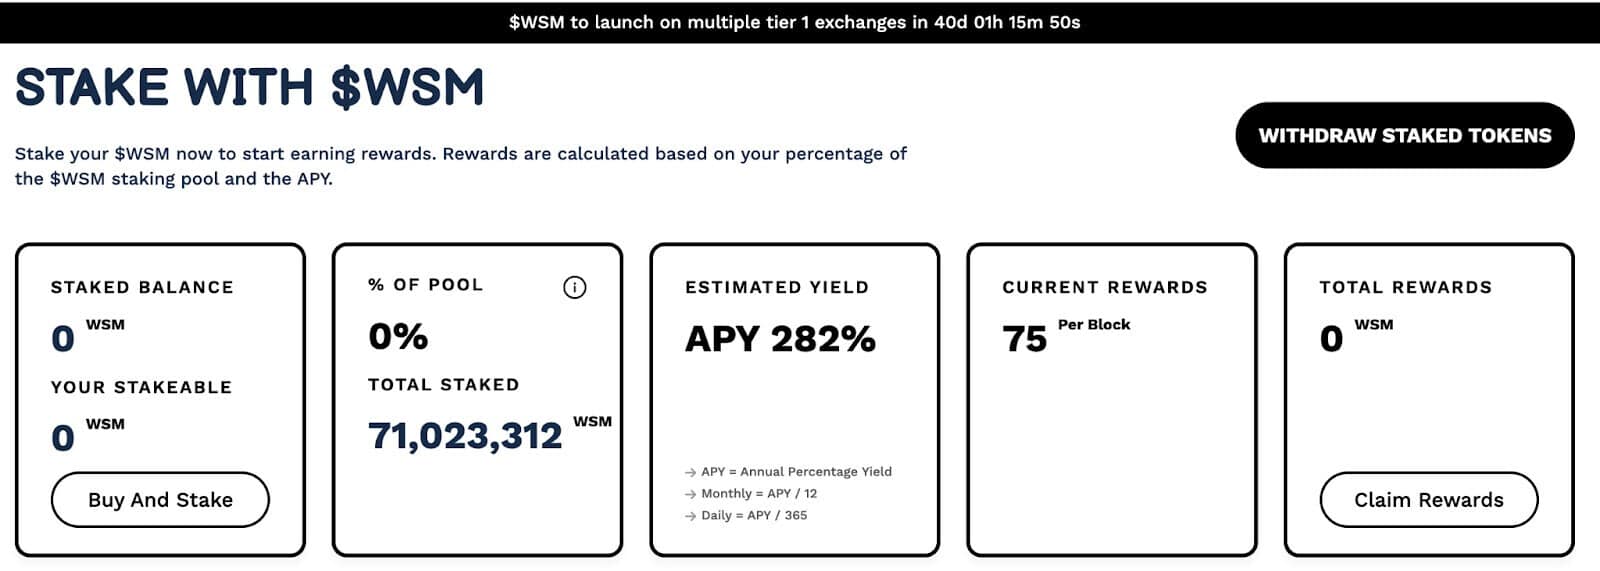This screenshot has width=1600, height=571.
Task: Click the $WSM launch countdown banner
Action: (794, 22)
